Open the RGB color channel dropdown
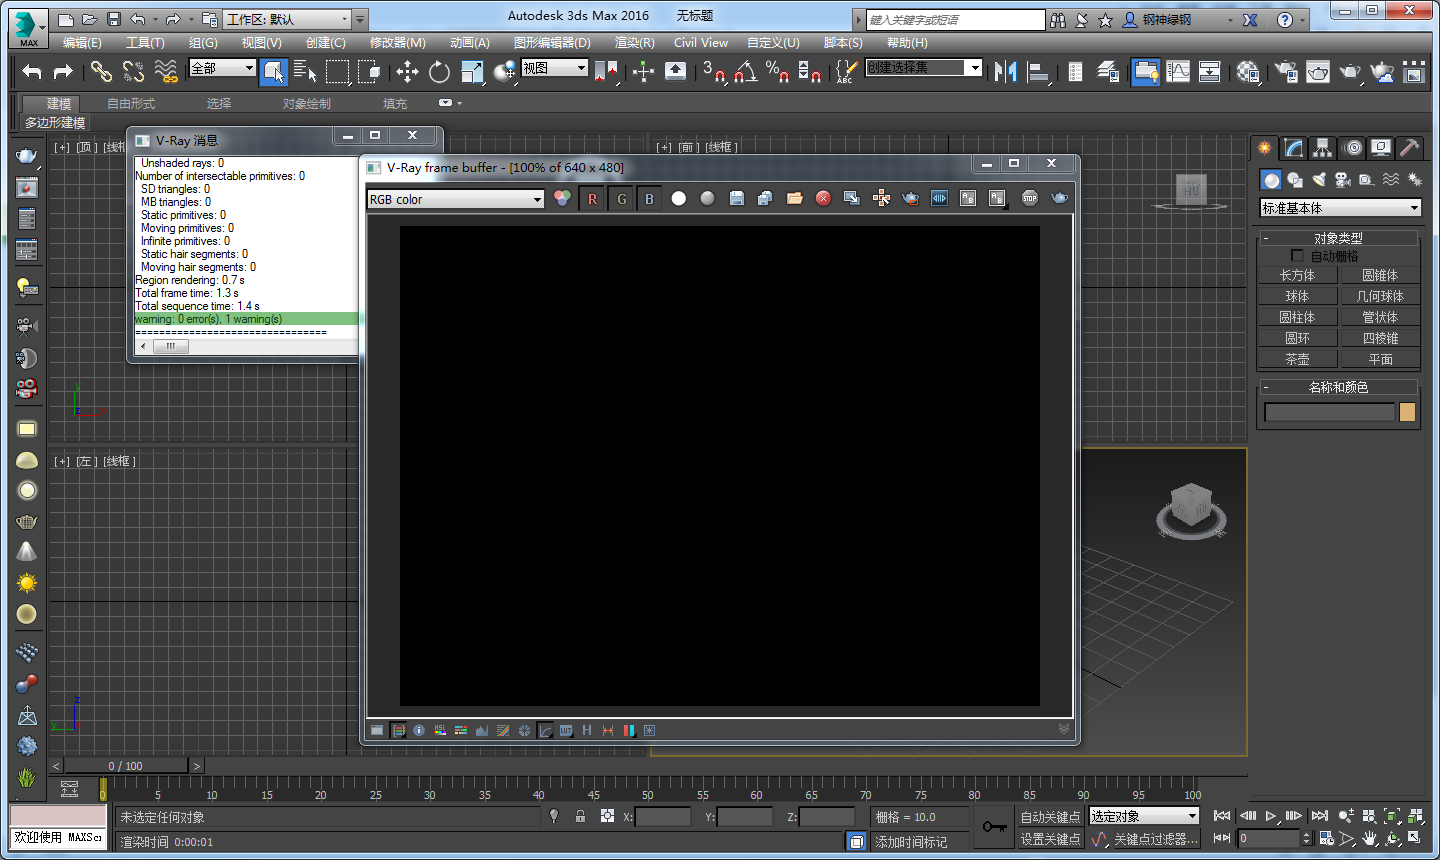This screenshot has width=1440, height=860. tap(456, 199)
